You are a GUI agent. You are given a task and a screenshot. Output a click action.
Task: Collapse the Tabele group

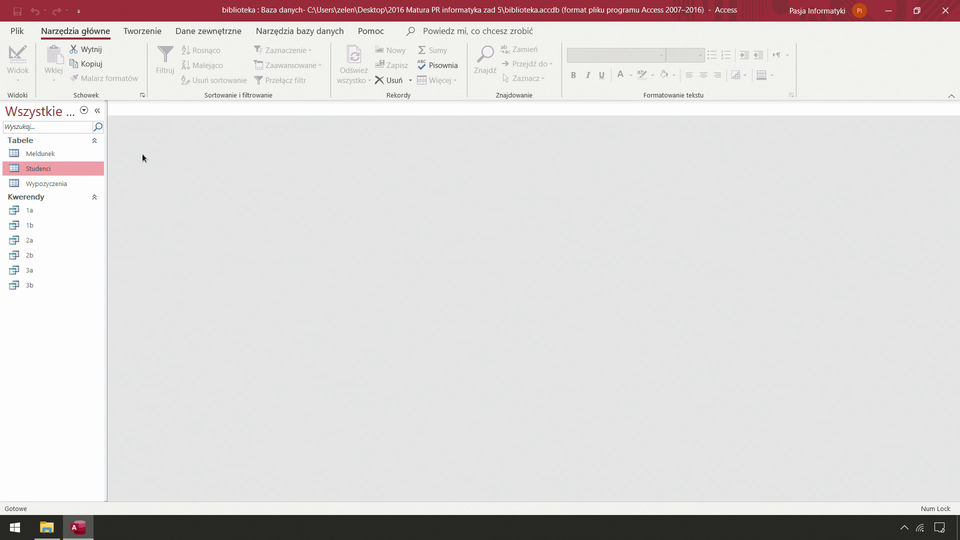(x=95, y=141)
